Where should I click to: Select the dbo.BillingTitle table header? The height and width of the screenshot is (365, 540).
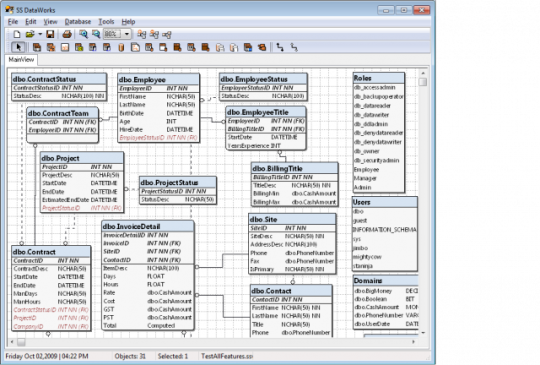(294, 168)
